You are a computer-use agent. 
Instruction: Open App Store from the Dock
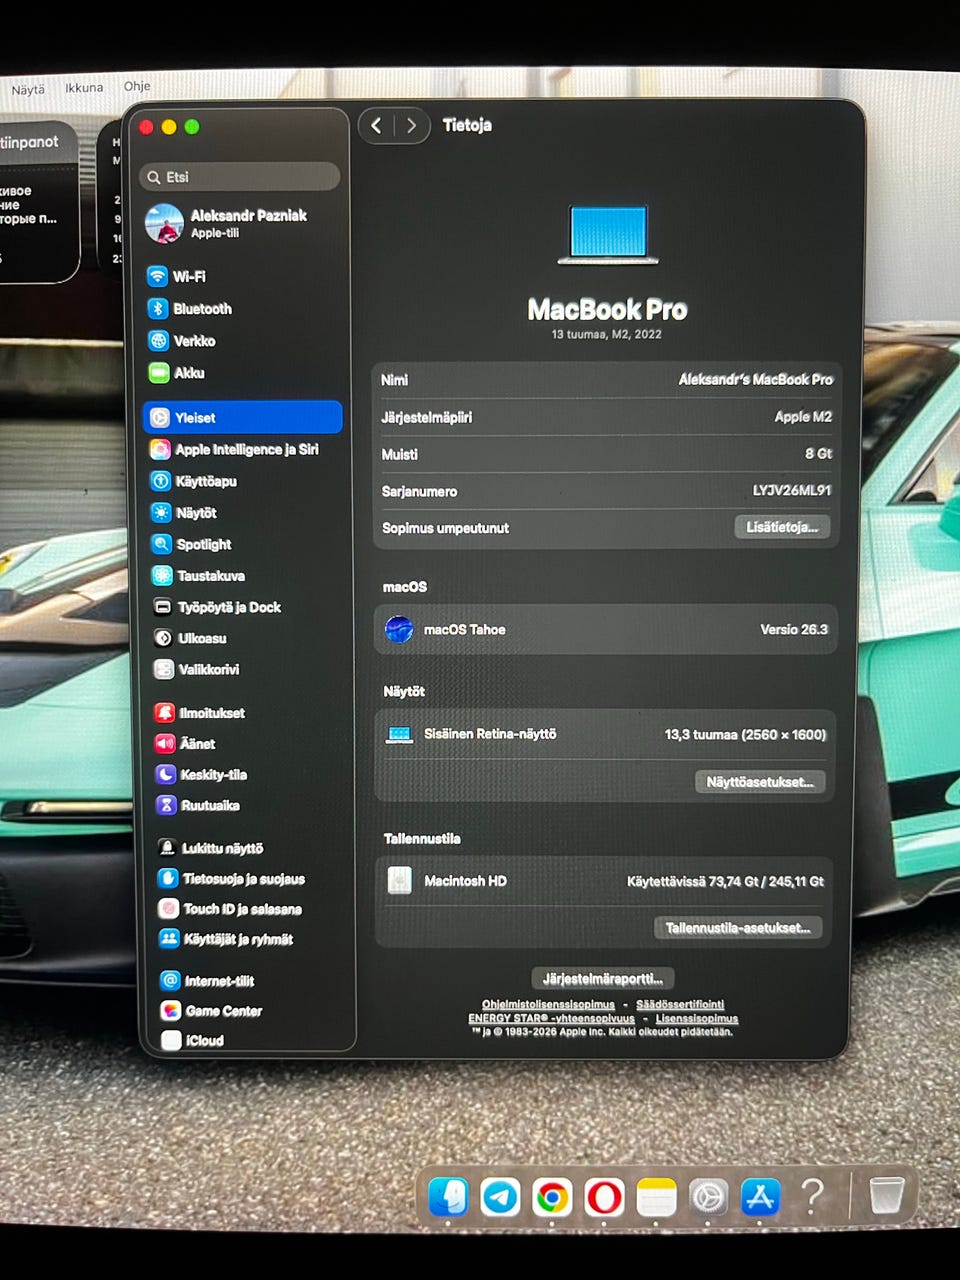pyautogui.click(x=760, y=1196)
